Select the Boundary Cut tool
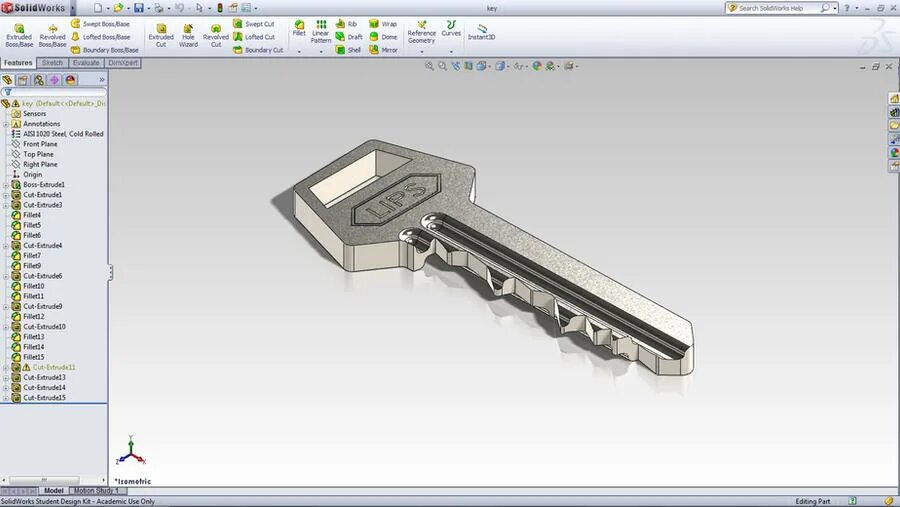This screenshot has height=507, width=900. point(258,50)
